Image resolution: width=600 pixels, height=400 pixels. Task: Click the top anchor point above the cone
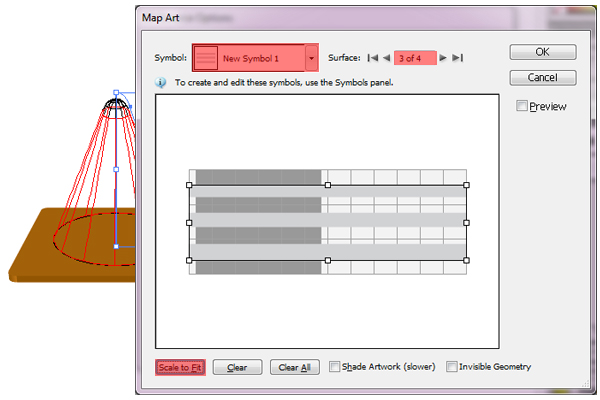[116, 93]
